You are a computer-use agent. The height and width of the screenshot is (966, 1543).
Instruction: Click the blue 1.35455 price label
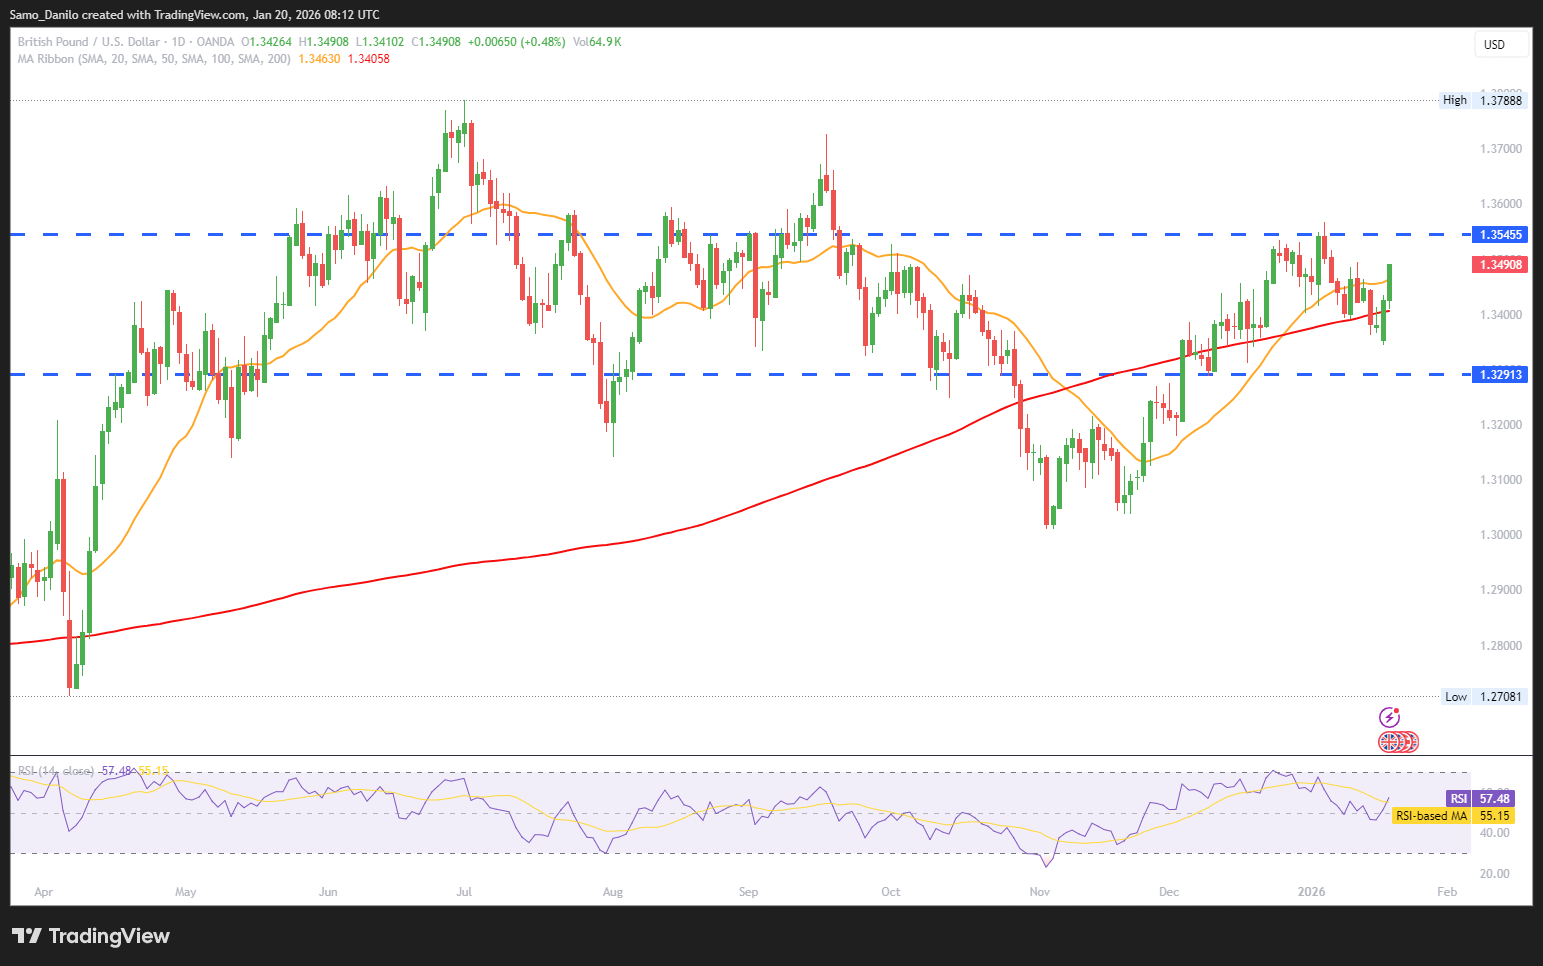tap(1500, 235)
